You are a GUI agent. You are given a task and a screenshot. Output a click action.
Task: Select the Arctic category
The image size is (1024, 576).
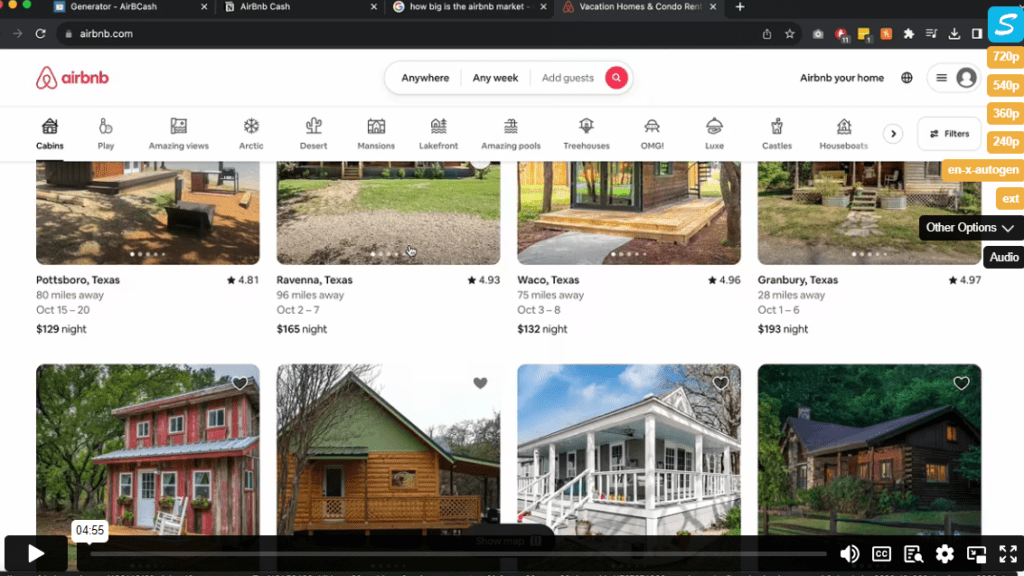coord(251,134)
